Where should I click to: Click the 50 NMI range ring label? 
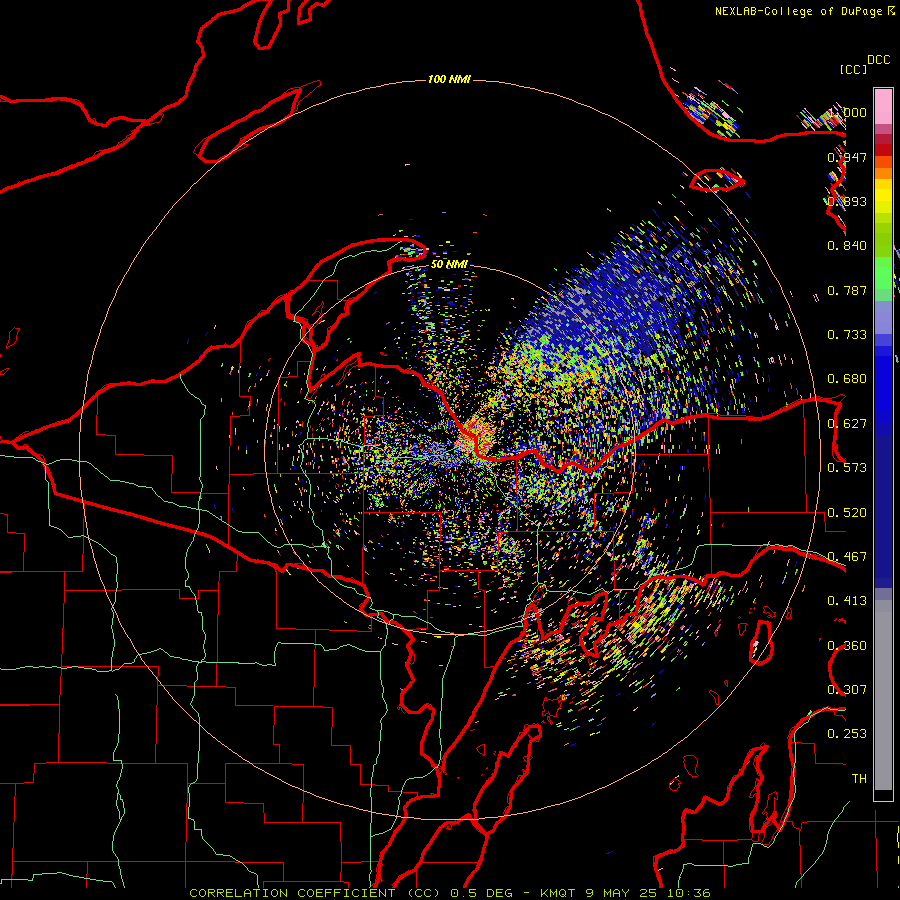click(449, 264)
